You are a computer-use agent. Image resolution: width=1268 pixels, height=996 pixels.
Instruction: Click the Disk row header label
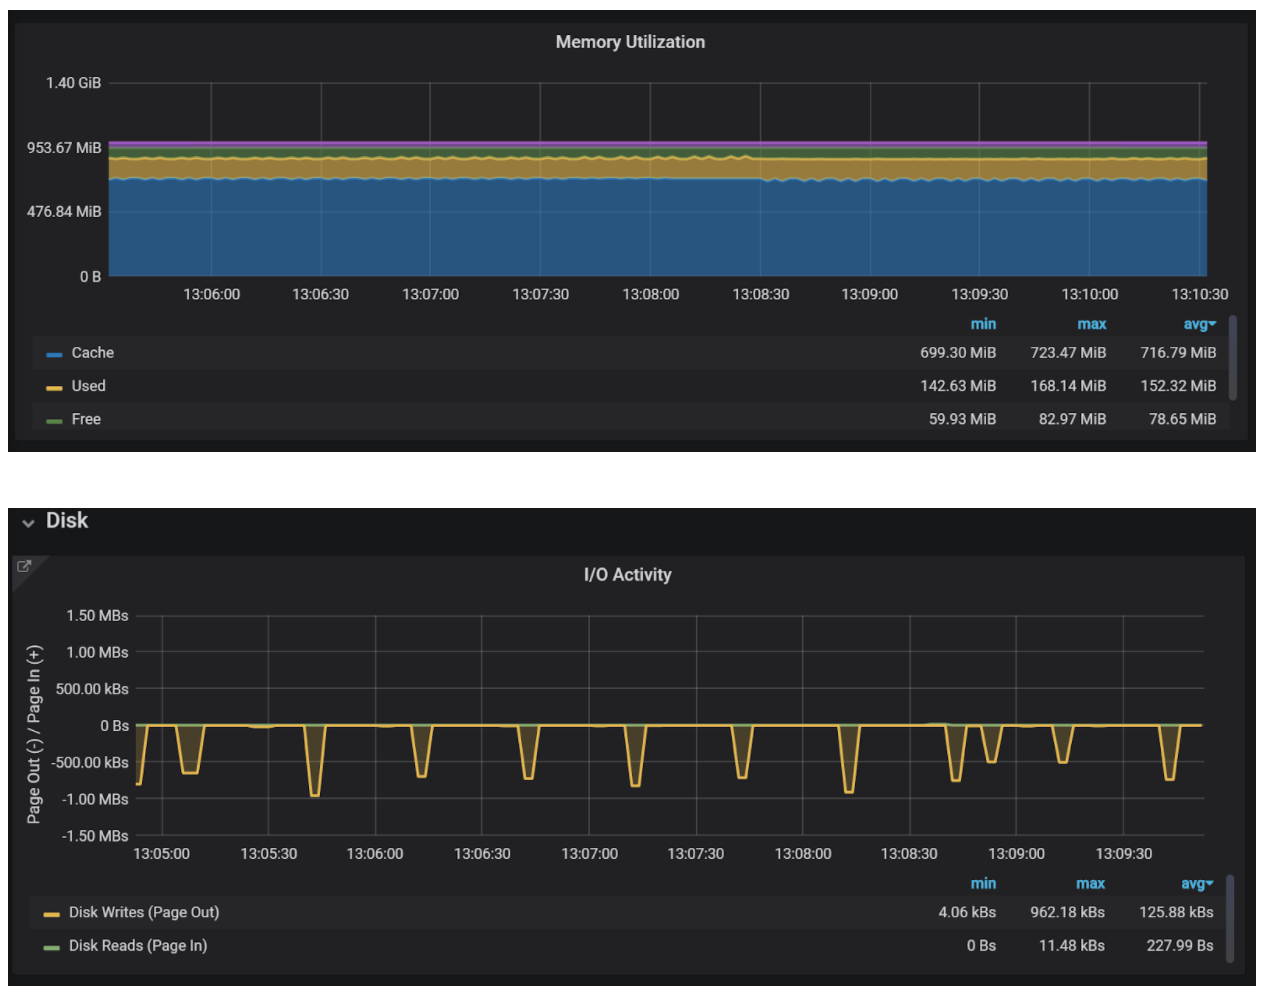pyautogui.click(x=68, y=520)
